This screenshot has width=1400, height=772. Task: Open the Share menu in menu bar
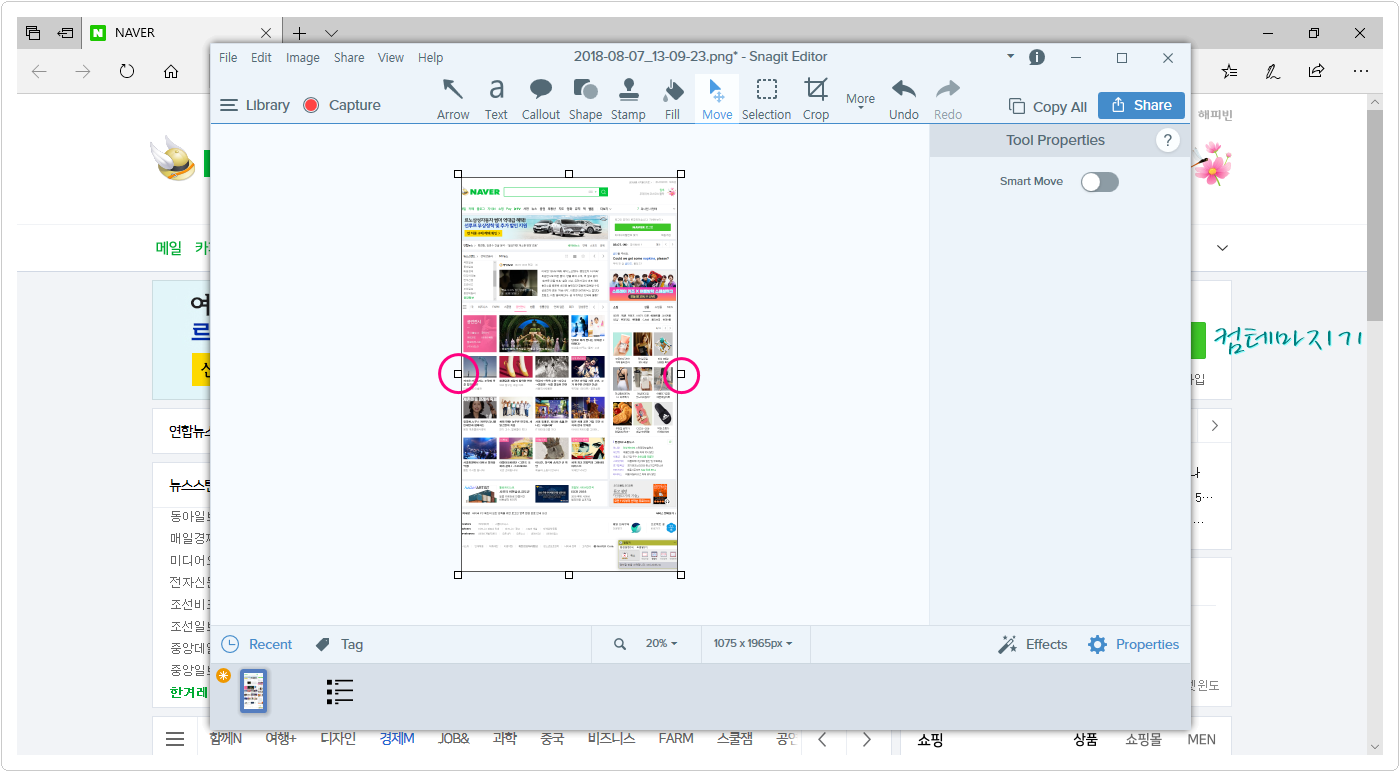(x=349, y=57)
